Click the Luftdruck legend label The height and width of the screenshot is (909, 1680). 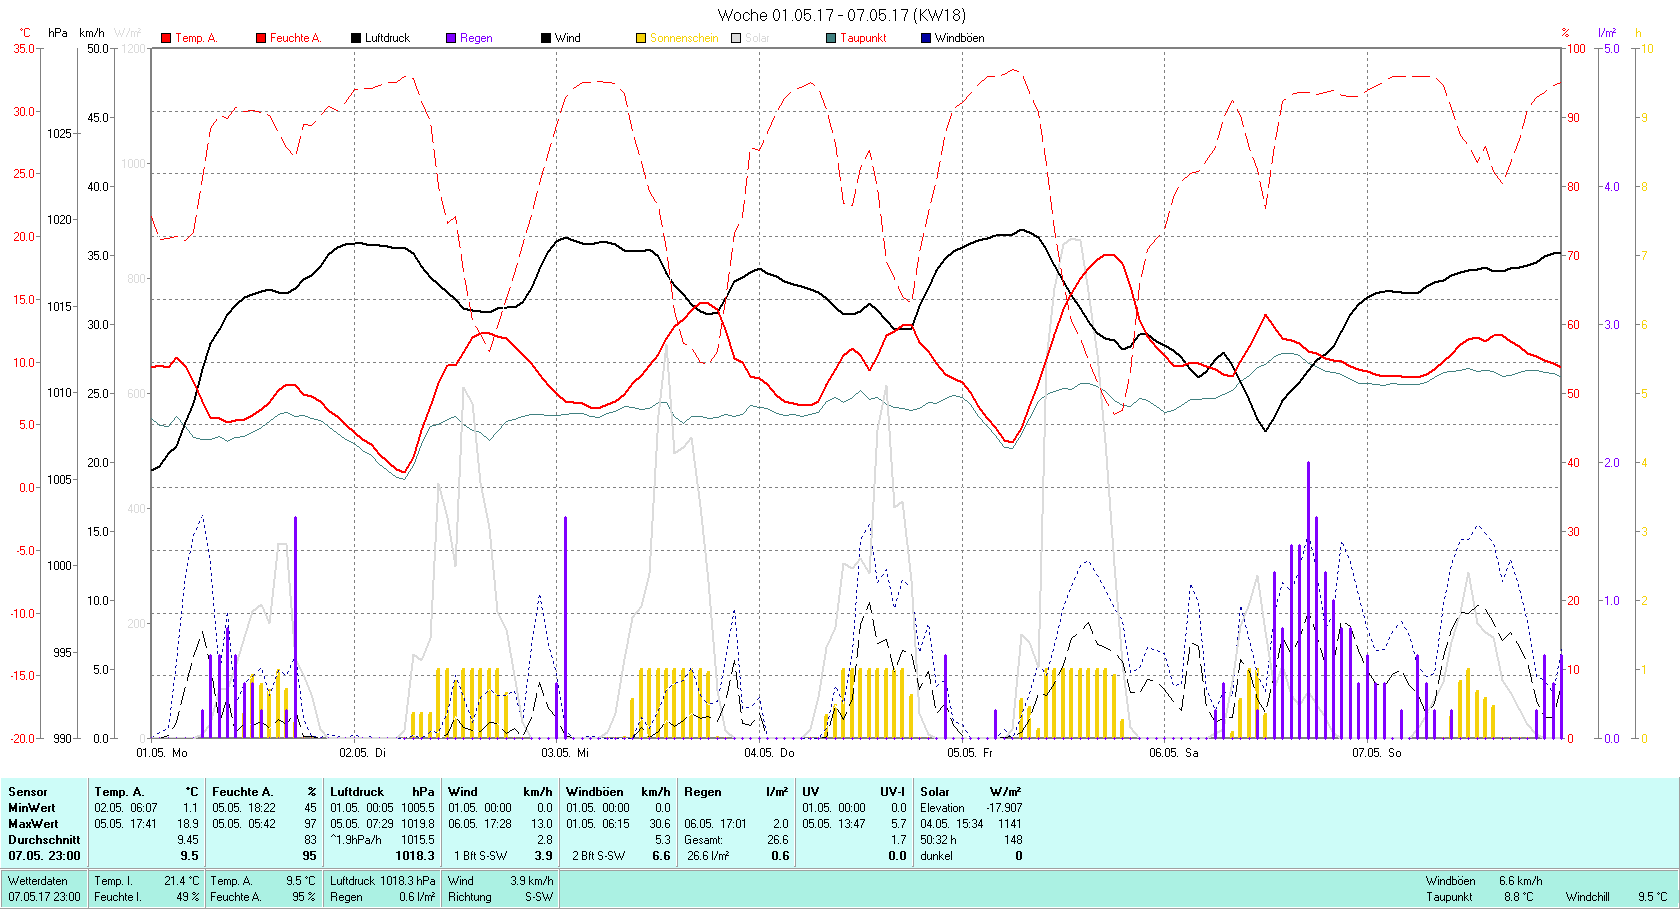(387, 38)
